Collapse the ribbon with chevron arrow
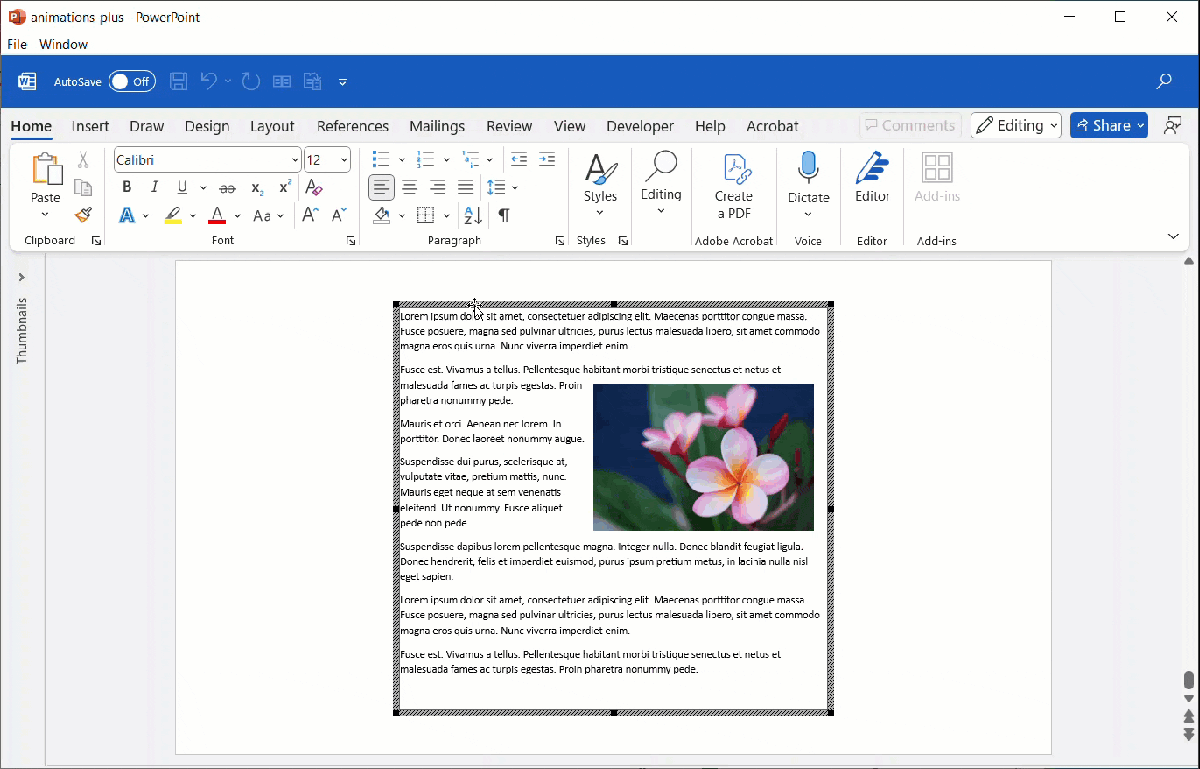Screen dimensions: 1200x769 click(x=1173, y=236)
